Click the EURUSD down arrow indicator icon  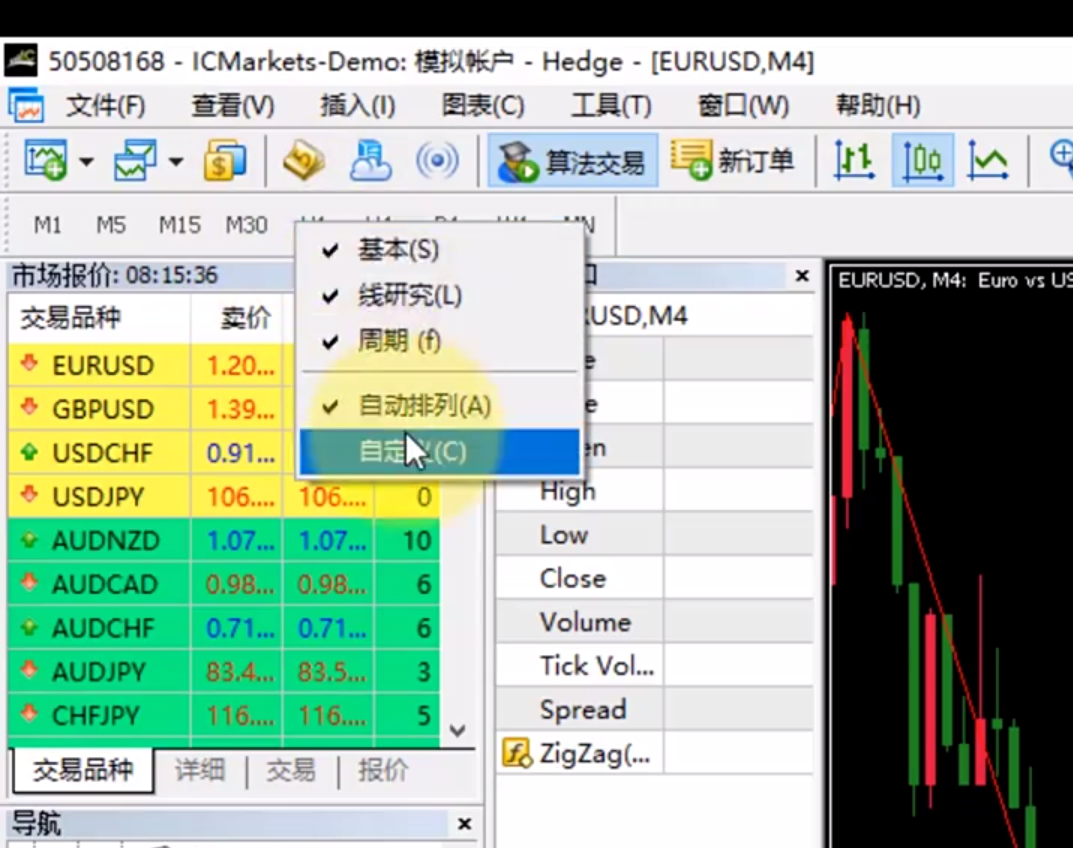click(29, 363)
